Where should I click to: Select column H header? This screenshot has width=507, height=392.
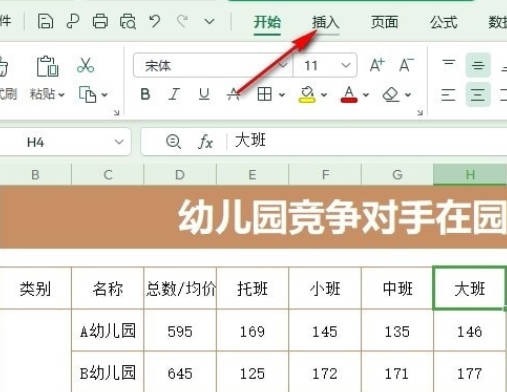[470, 175]
